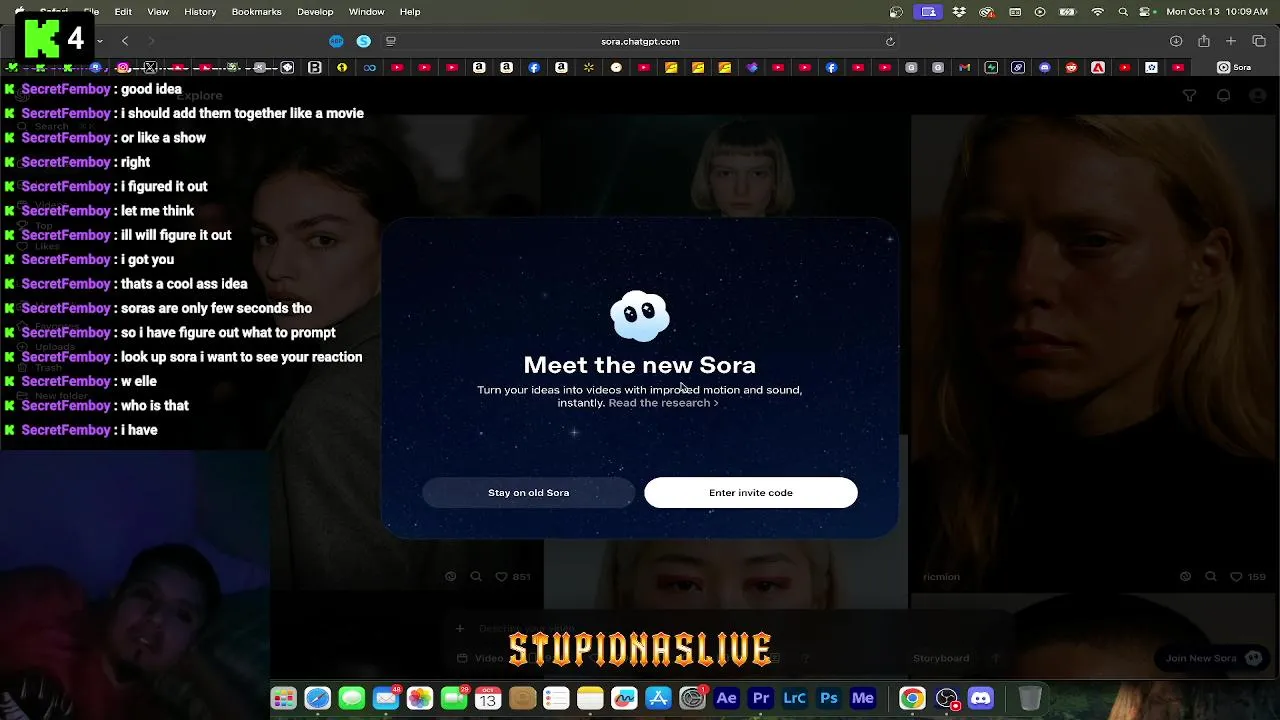Image resolution: width=1280 pixels, height=720 pixels.
Task: Focus the Safari address bar
Action: [x=640, y=41]
